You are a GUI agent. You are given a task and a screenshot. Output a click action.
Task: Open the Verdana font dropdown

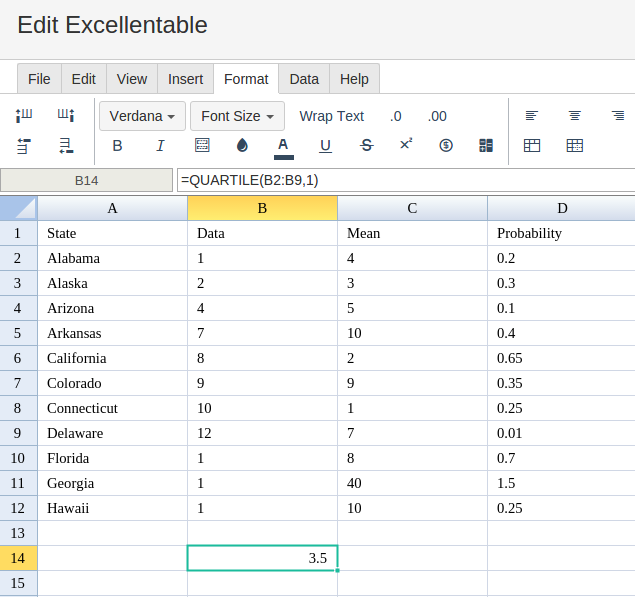coord(142,116)
